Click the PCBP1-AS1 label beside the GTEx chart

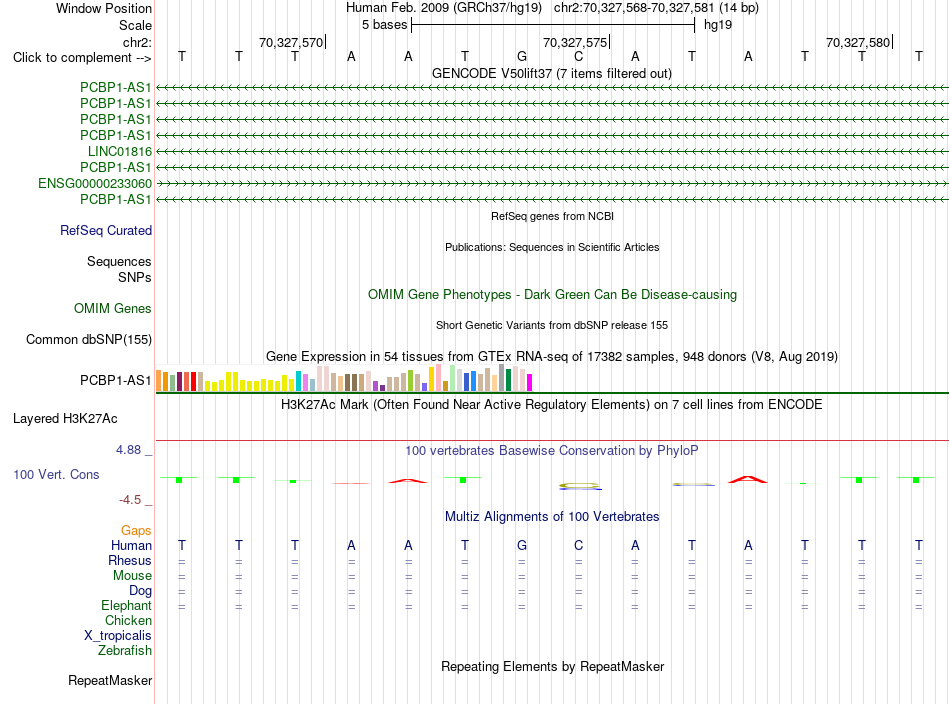click(x=116, y=380)
